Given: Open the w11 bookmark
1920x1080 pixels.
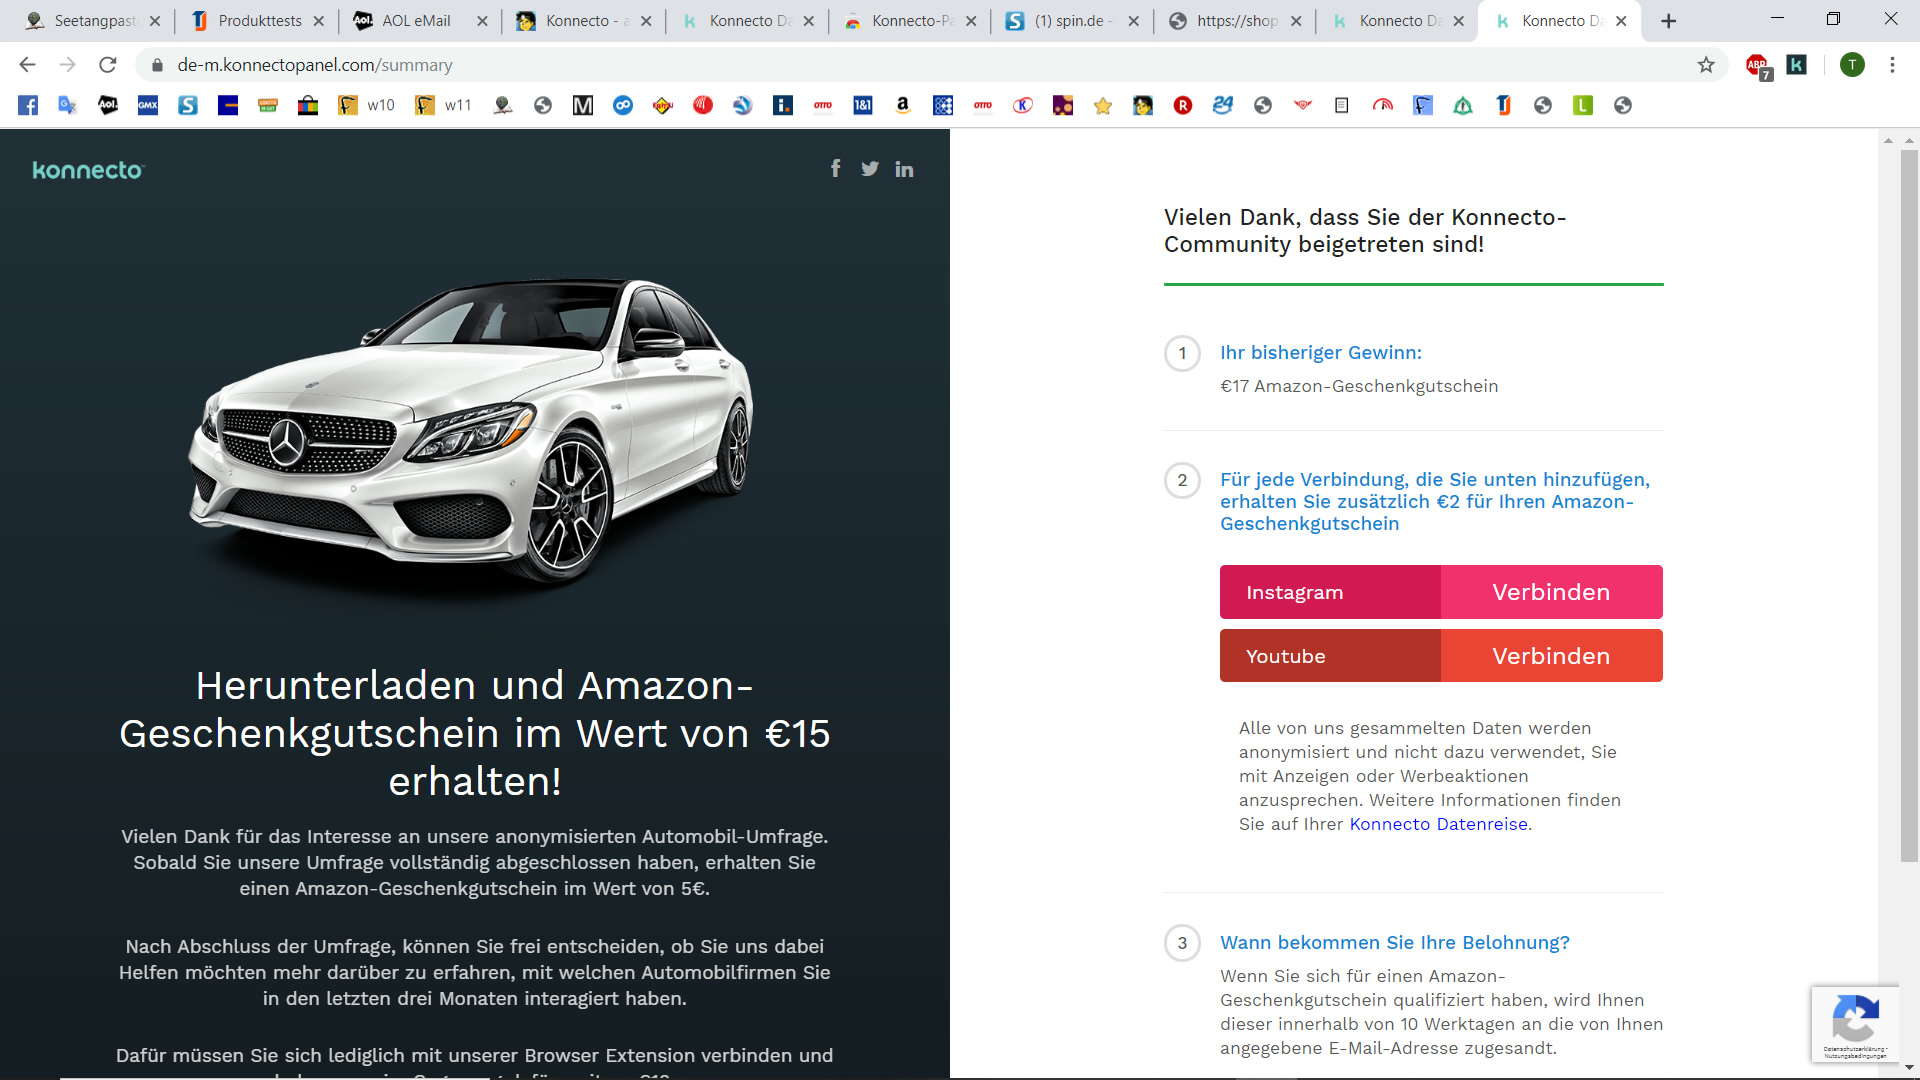Looking at the screenshot, I should [444, 105].
